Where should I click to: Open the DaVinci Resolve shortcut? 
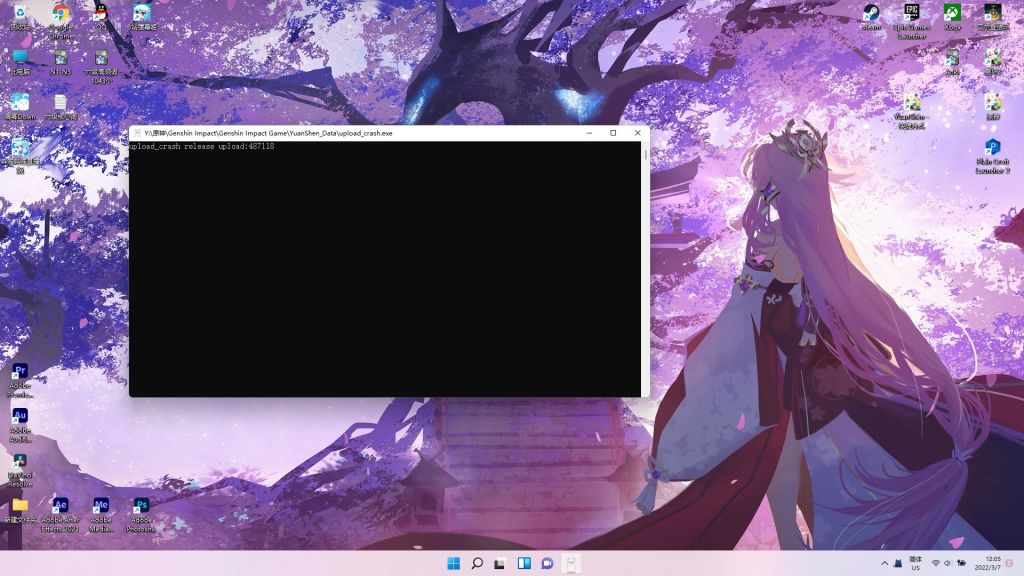[20, 471]
